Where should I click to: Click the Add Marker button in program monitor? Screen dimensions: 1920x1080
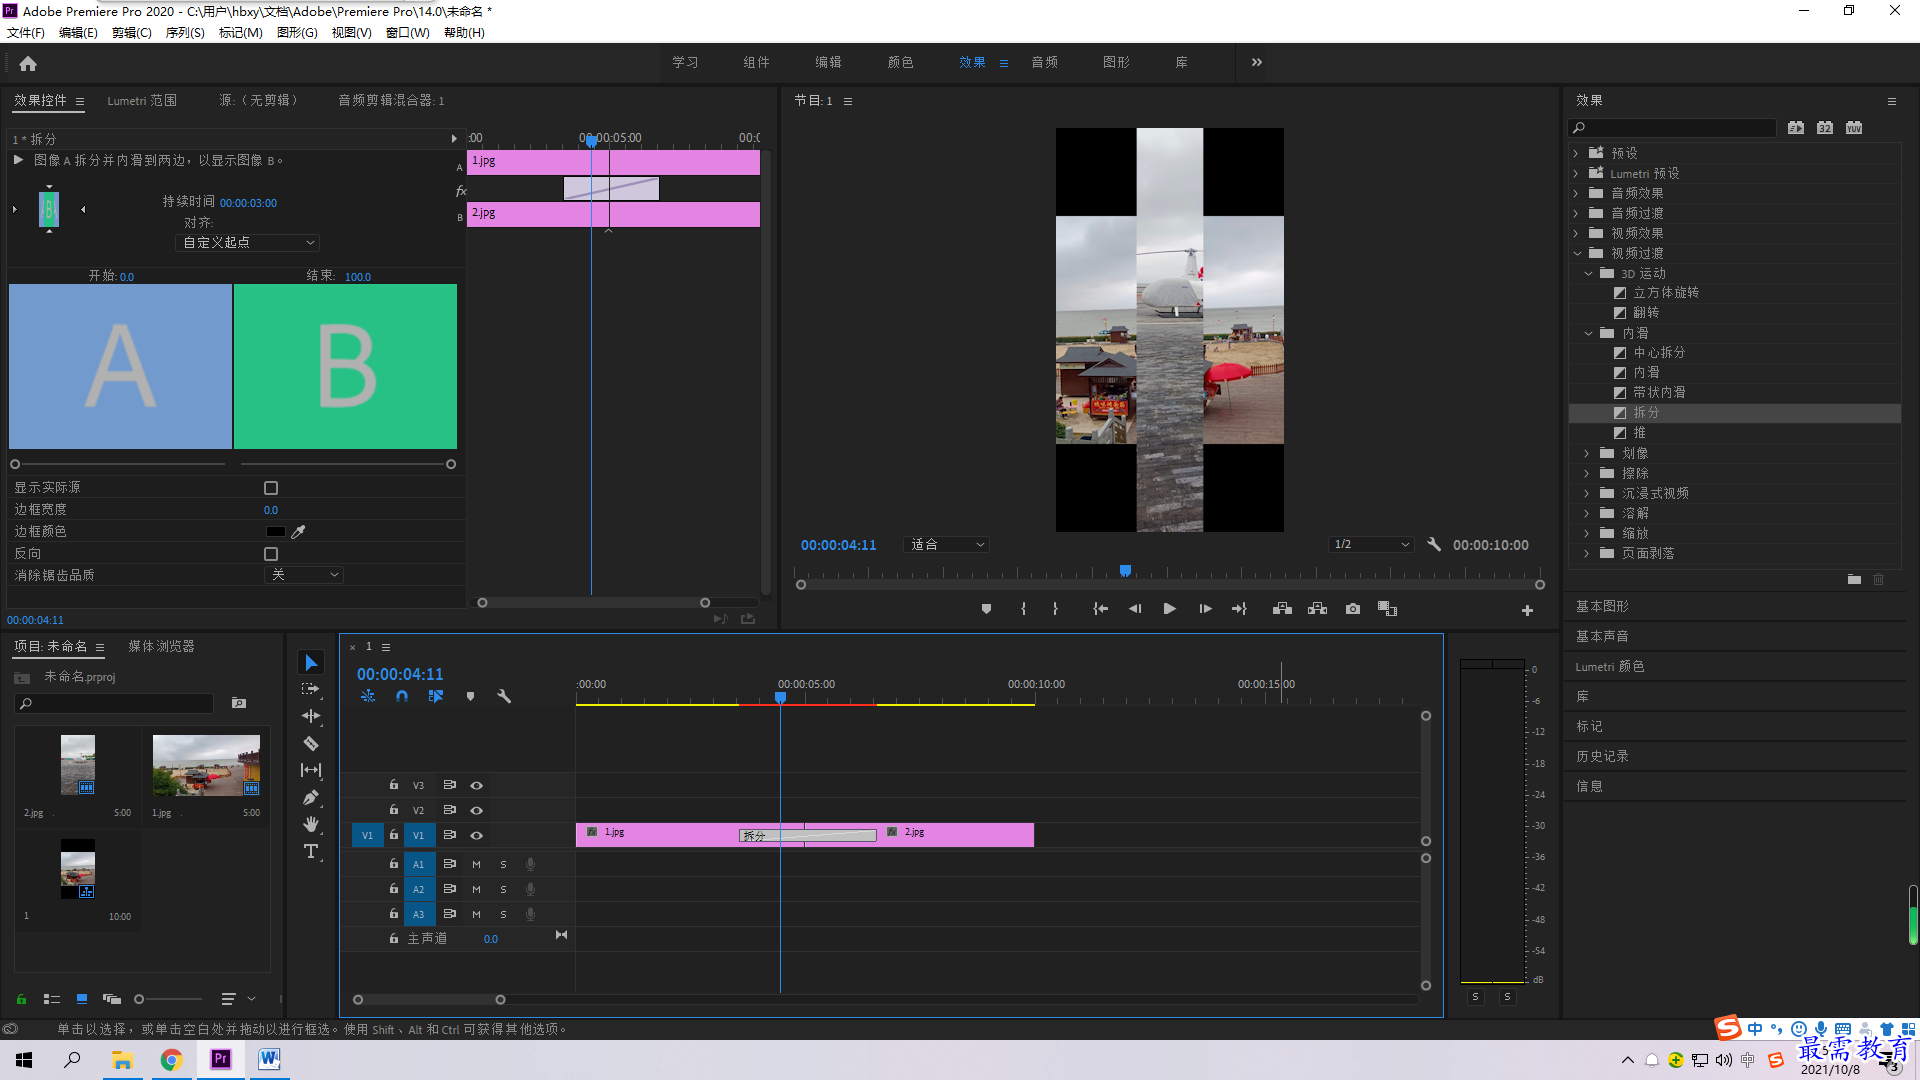986,609
